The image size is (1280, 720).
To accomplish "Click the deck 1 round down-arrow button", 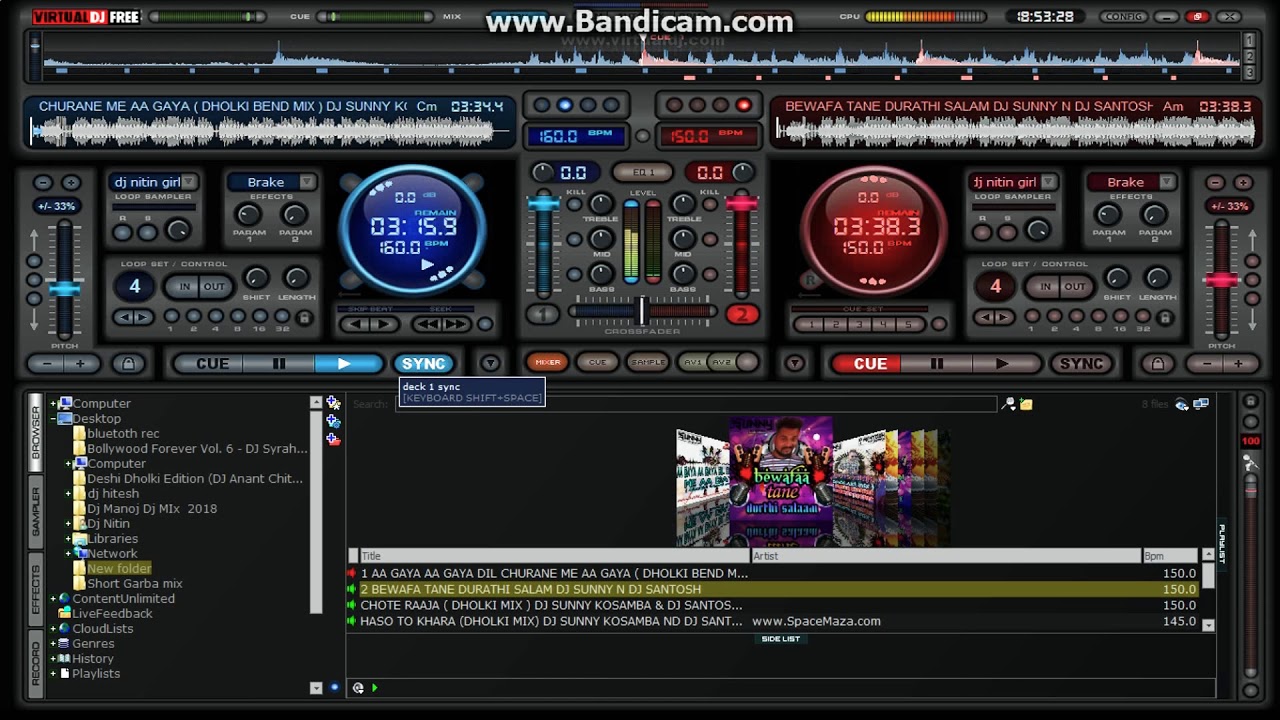I will coord(490,364).
